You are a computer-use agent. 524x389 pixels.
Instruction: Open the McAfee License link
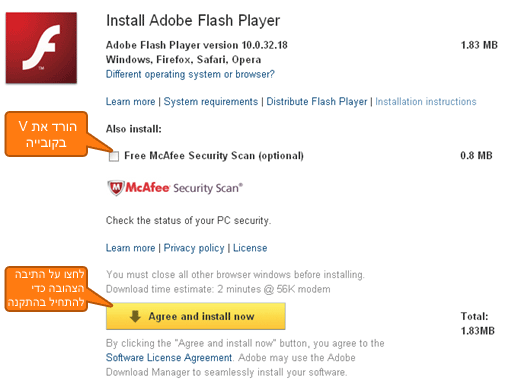click(x=250, y=248)
